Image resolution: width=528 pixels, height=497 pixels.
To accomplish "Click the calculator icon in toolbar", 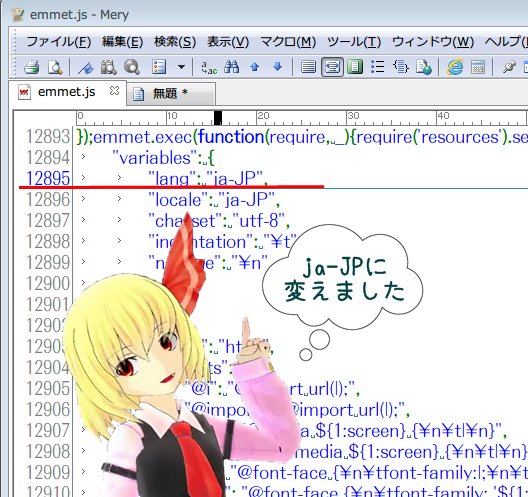I will 478,67.
